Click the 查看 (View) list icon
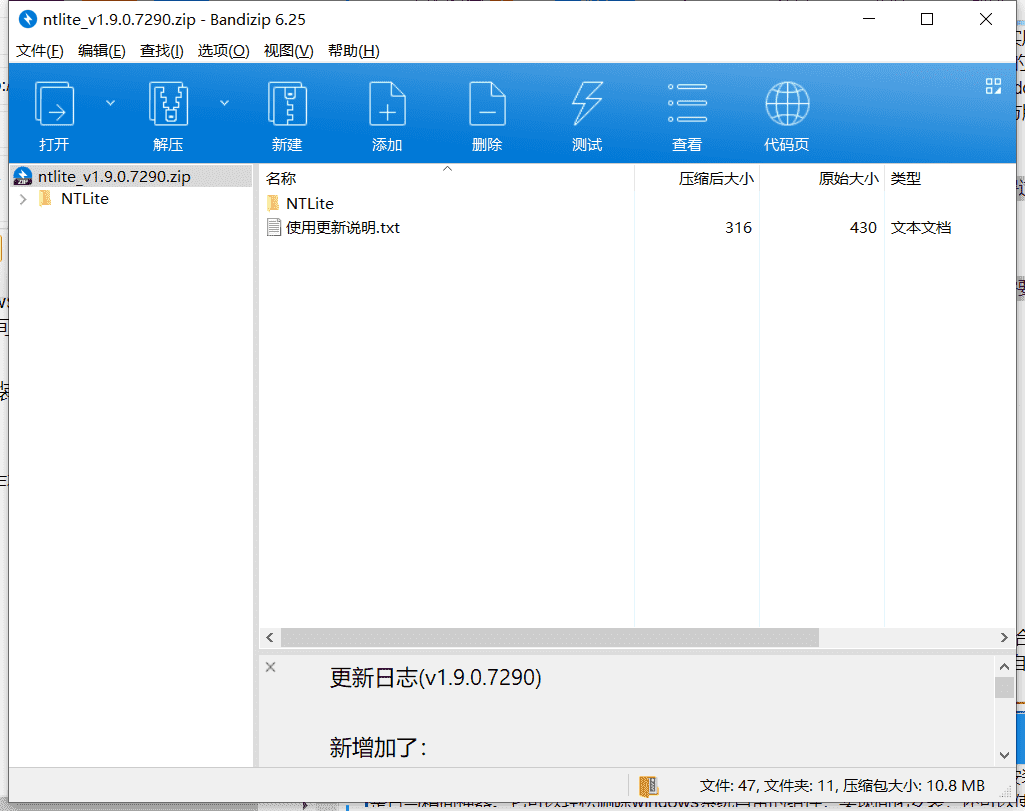Screen dimensions: 1025x811 [687, 103]
